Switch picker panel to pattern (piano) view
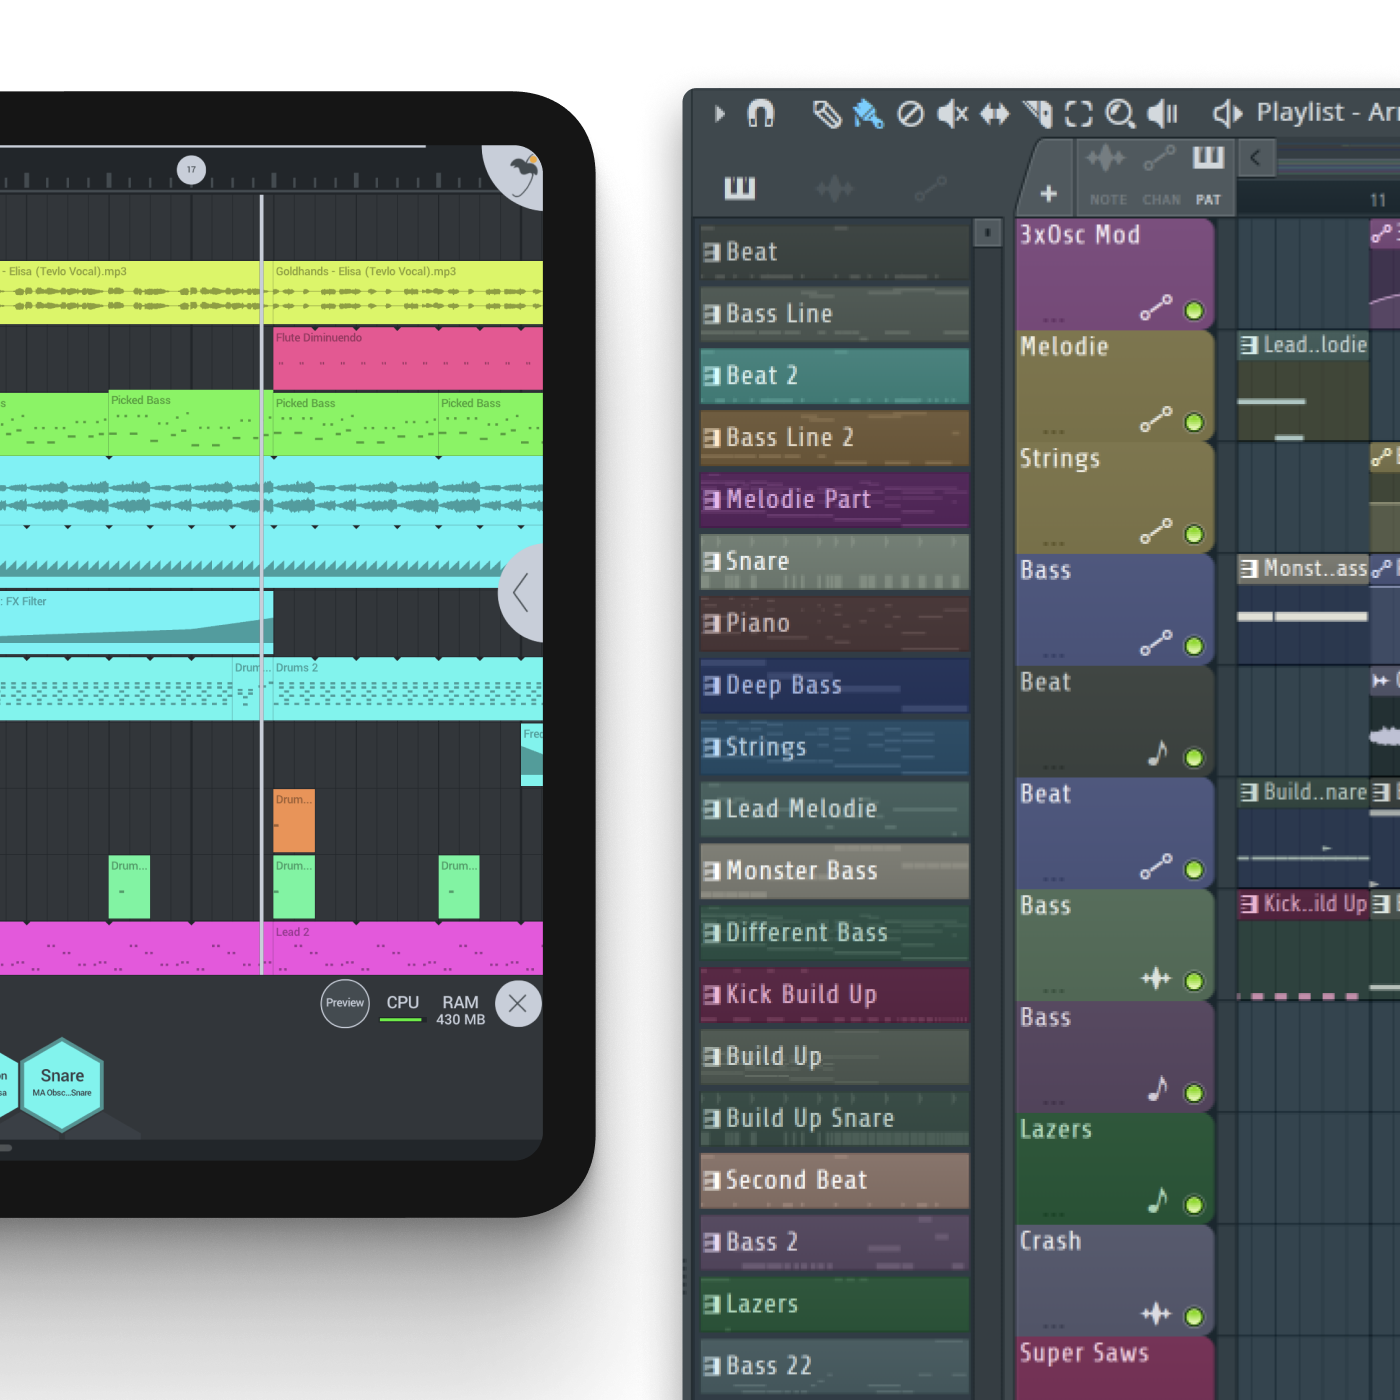1400x1400 pixels. point(740,187)
